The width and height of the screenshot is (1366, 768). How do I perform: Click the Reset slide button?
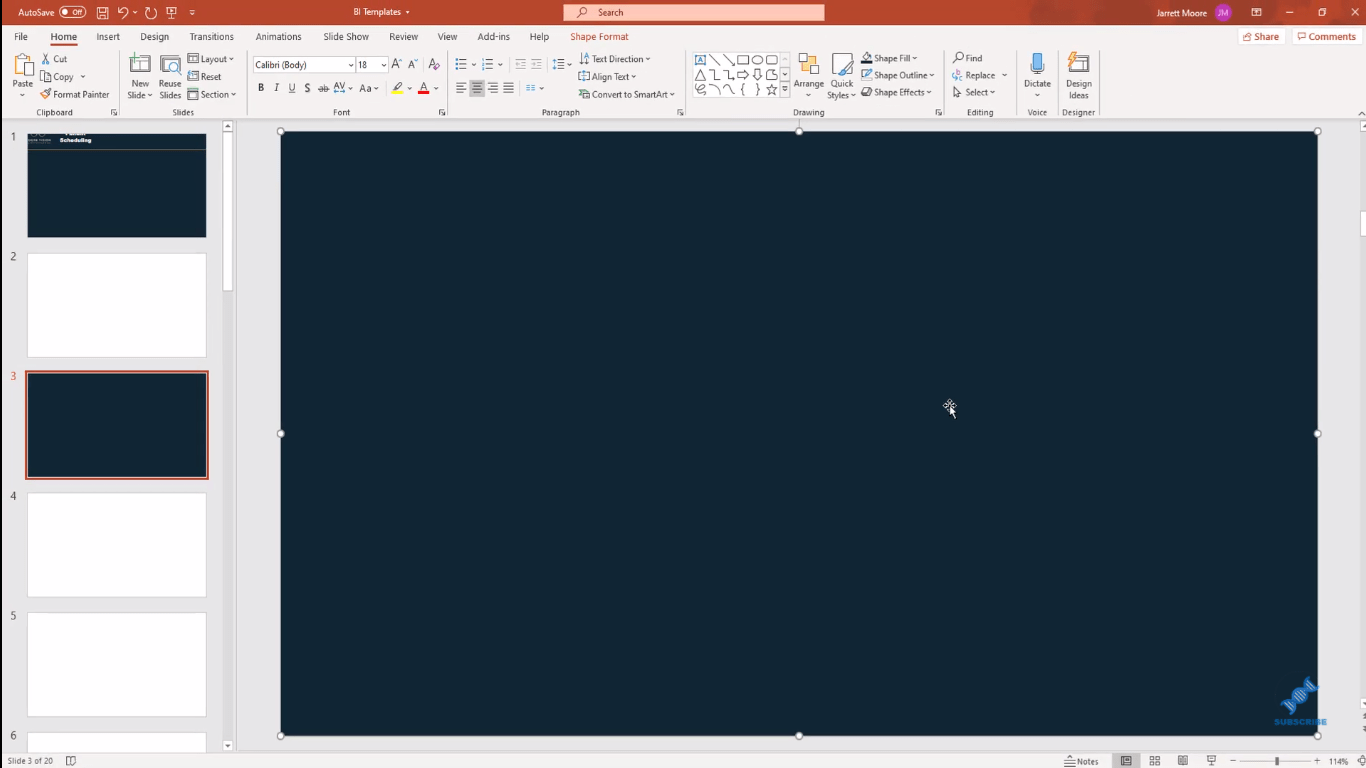pos(205,77)
